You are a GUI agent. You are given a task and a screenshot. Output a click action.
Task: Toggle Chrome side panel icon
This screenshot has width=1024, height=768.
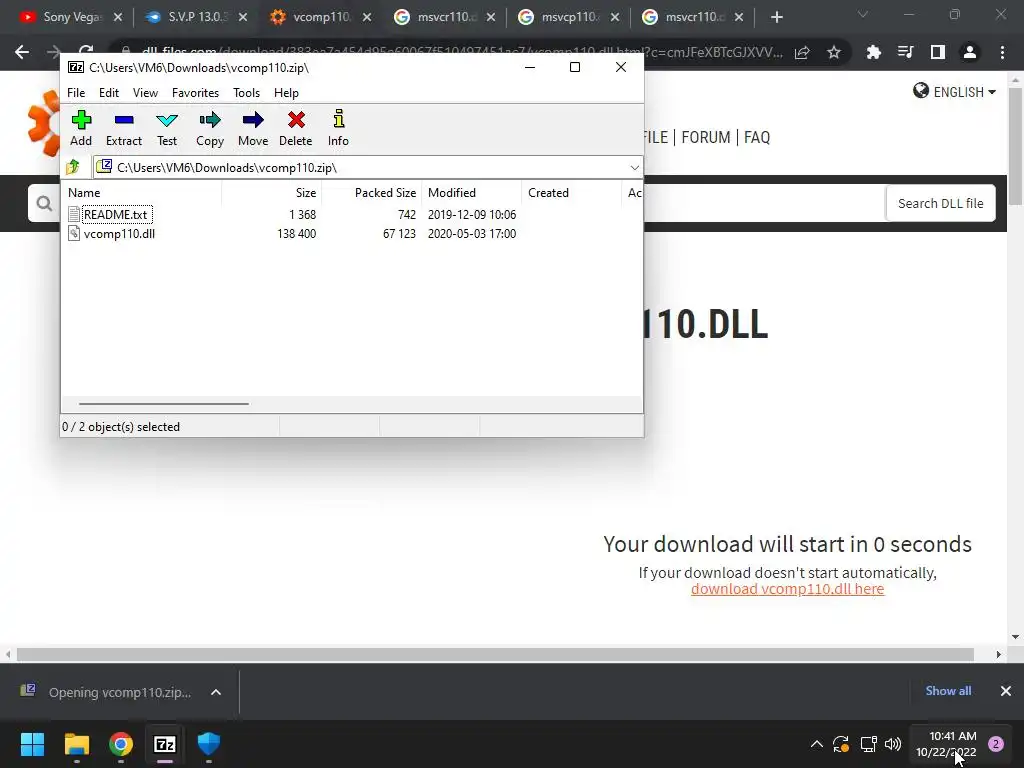pos(938,52)
